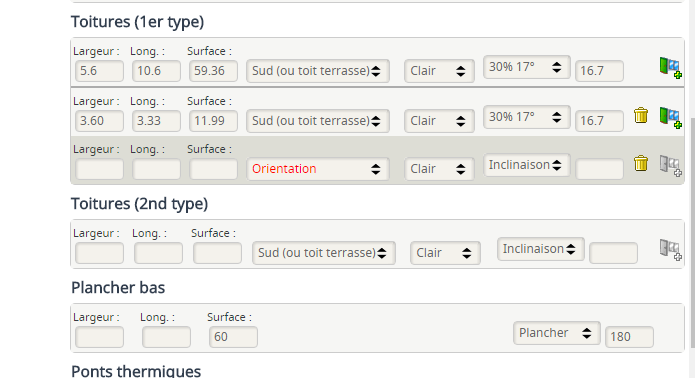Viewport: 695px width, 378px height.
Task: Delete the empty third roof row
Action: [640, 163]
